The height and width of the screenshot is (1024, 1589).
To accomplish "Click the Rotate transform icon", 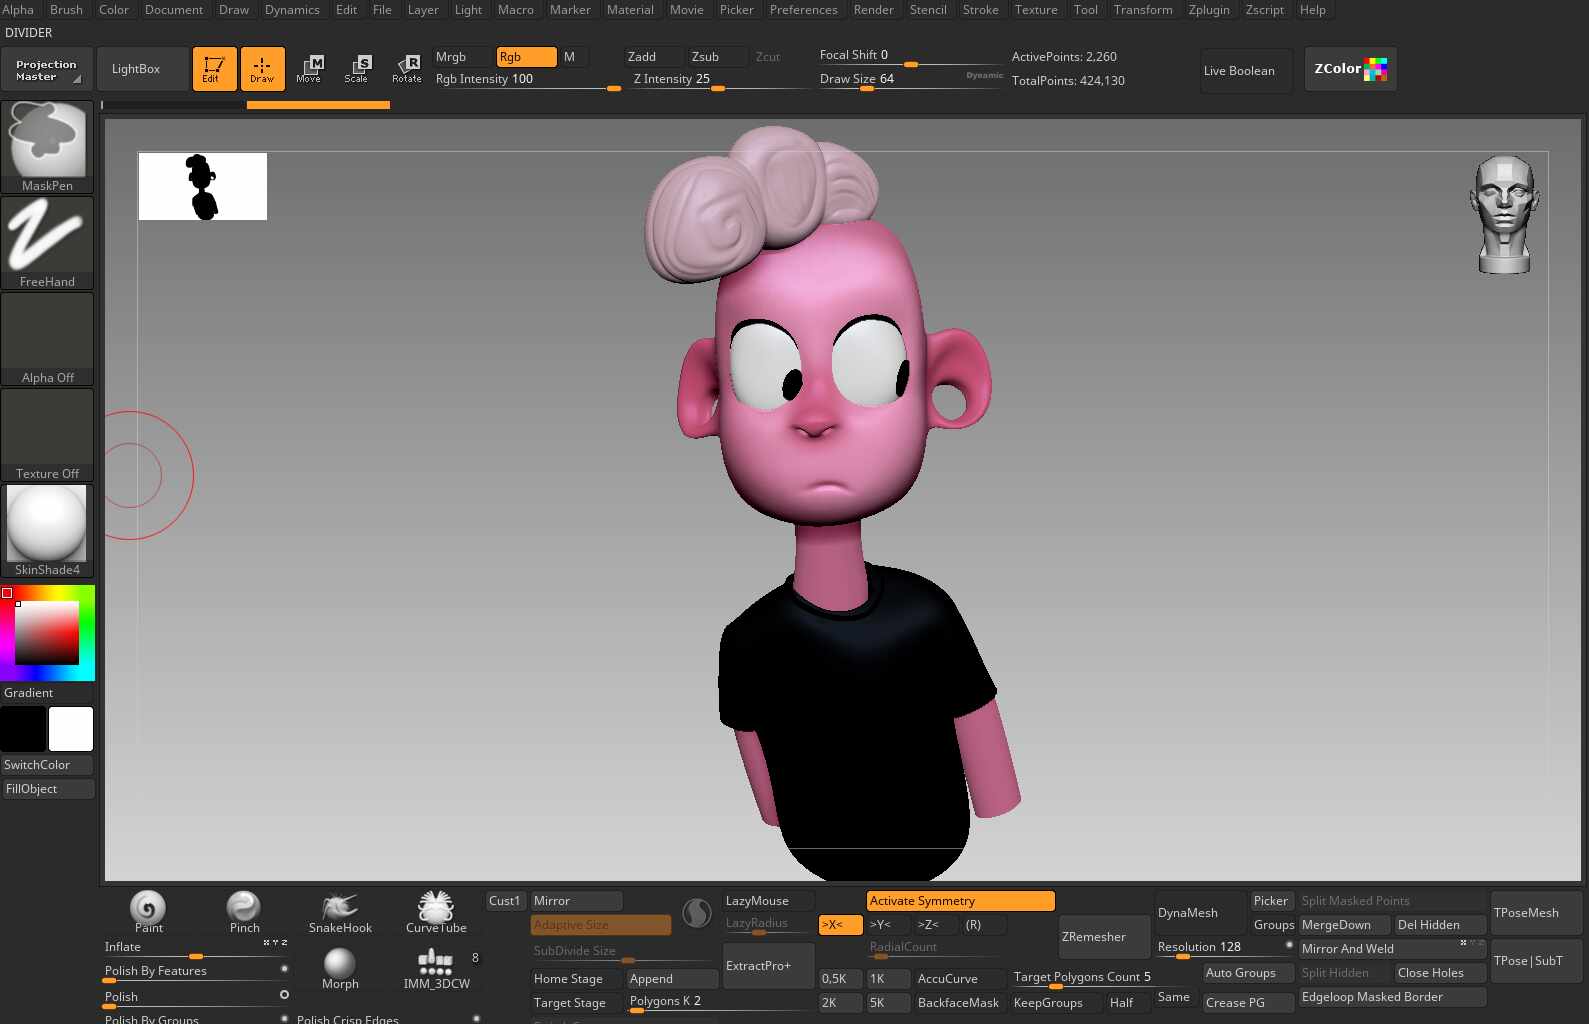I will coord(406,69).
